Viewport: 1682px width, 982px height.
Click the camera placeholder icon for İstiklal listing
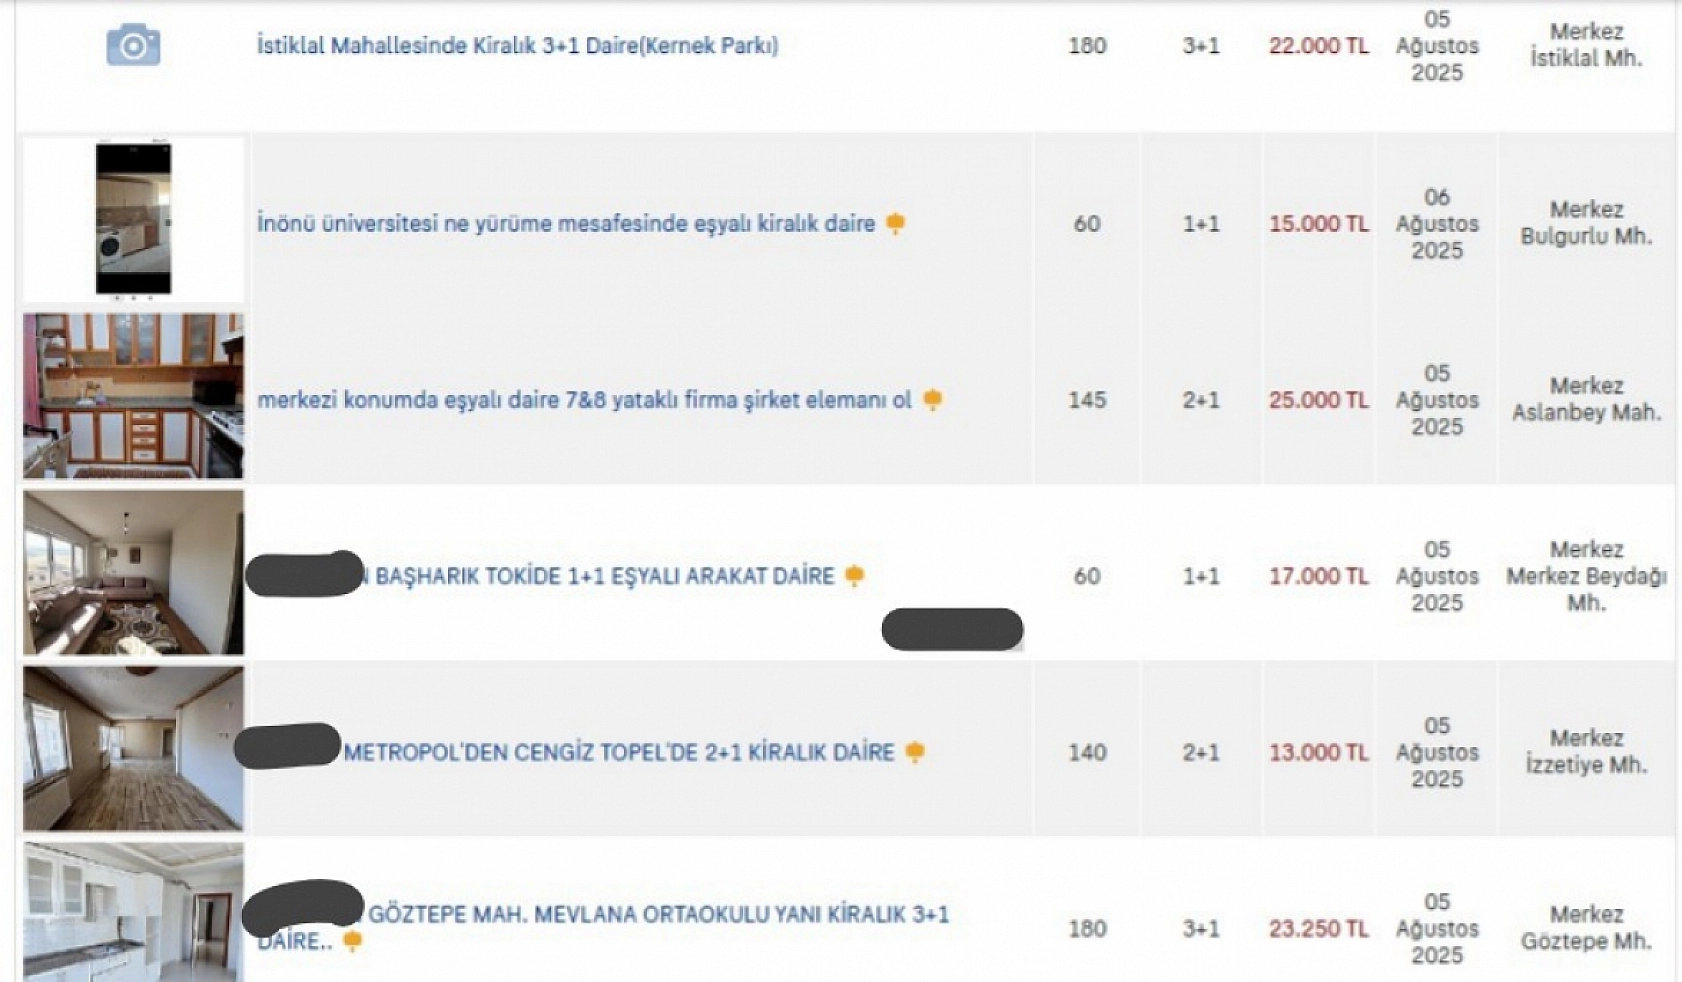(x=133, y=45)
